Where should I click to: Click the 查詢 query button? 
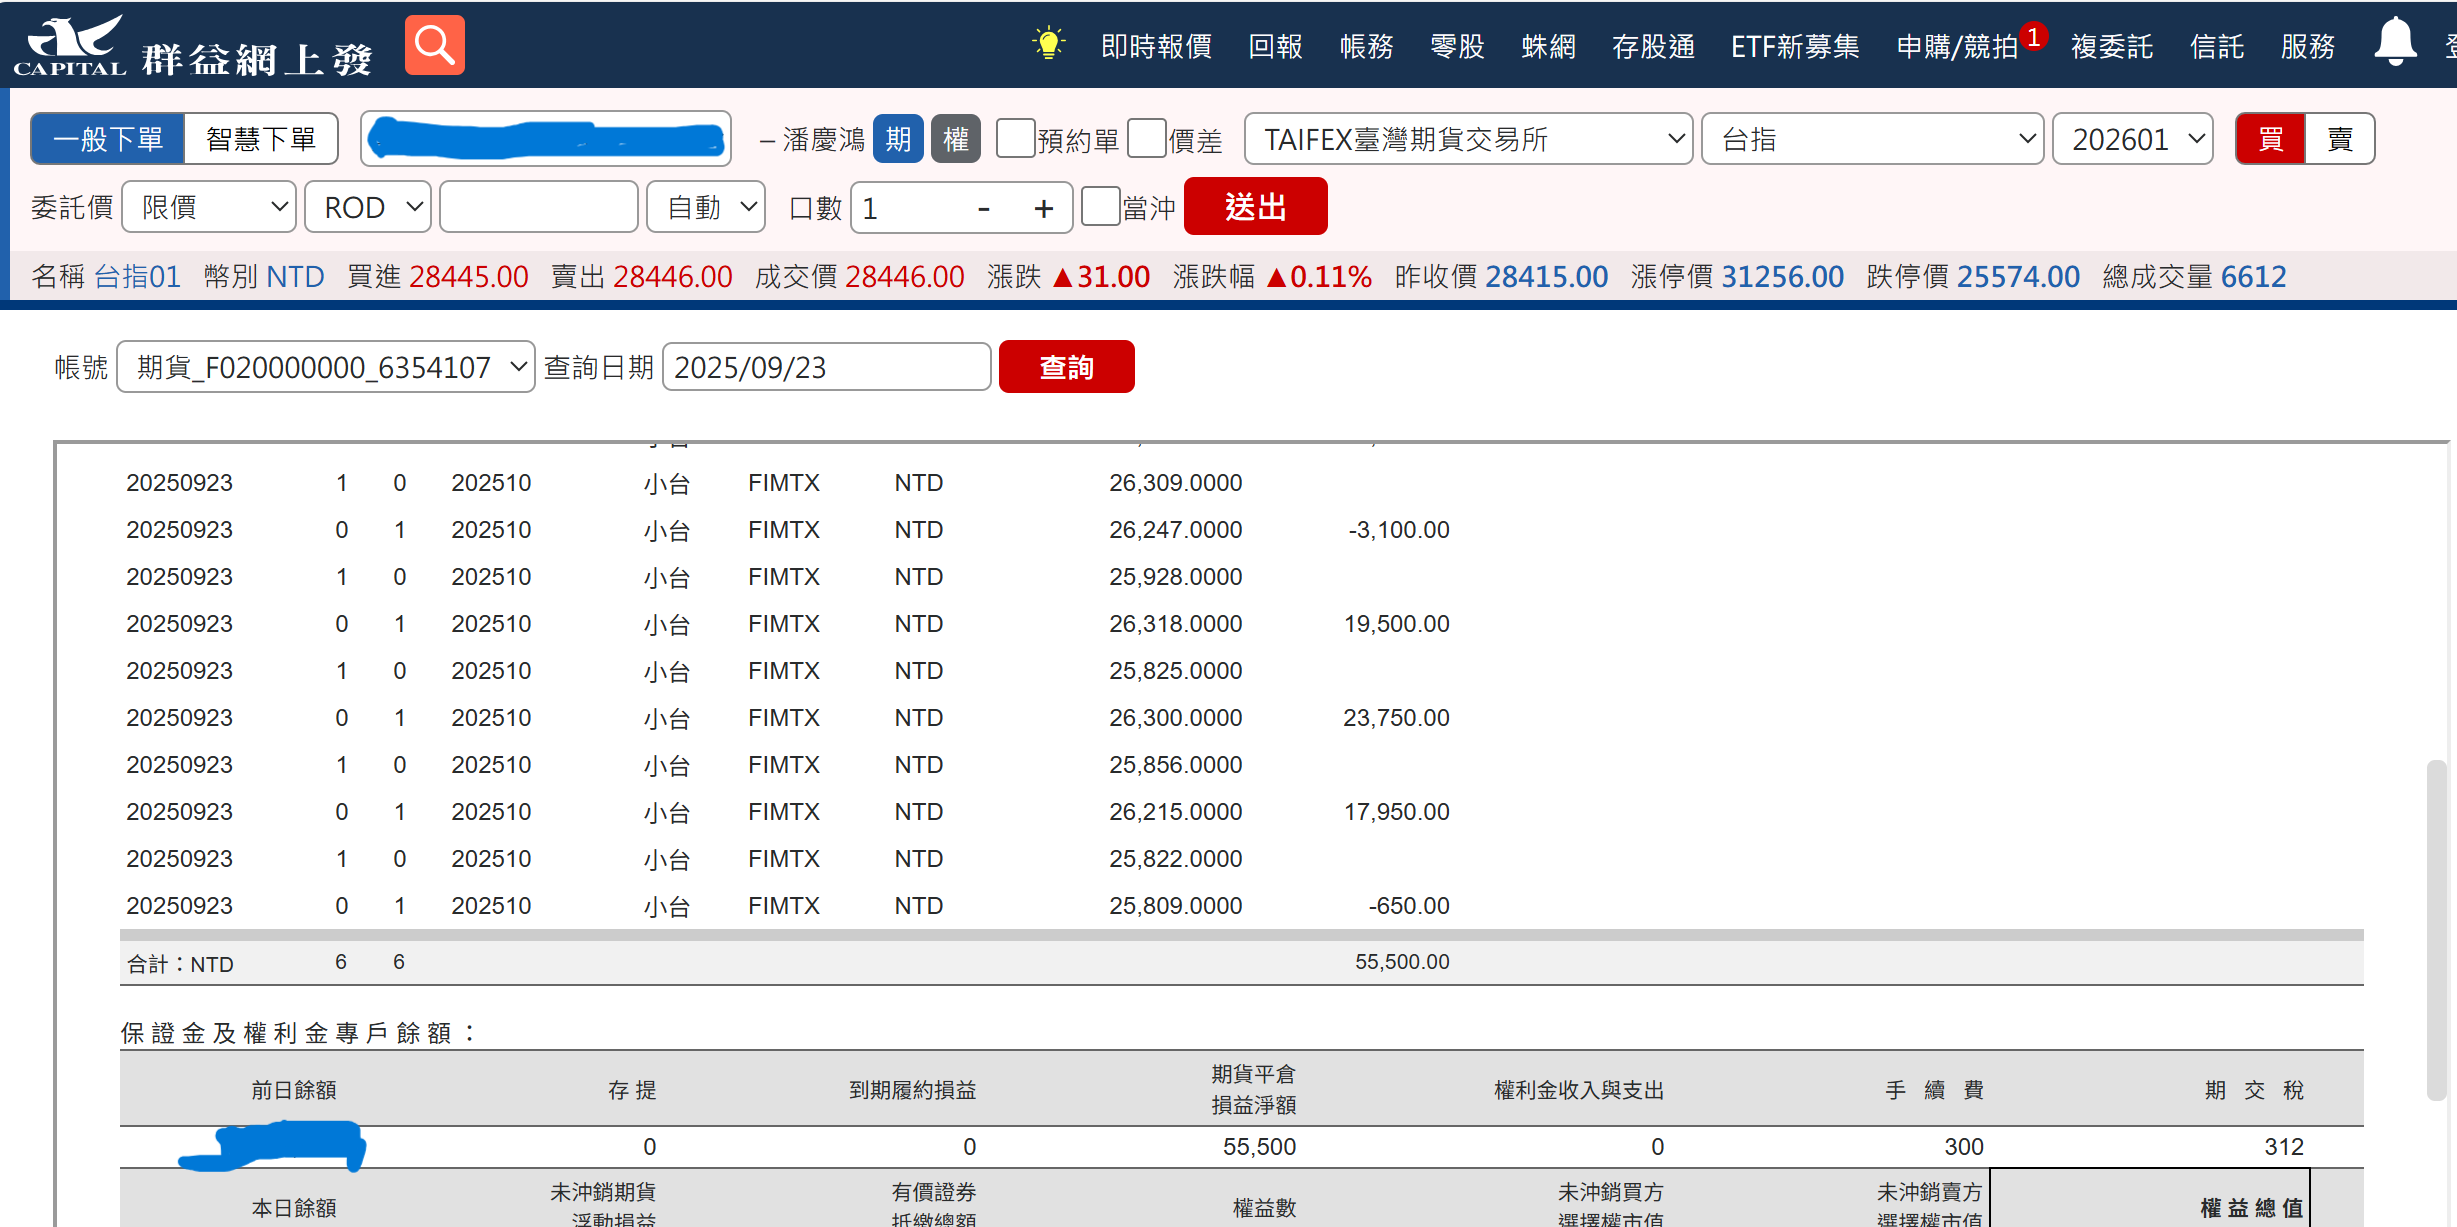pyautogui.click(x=1066, y=367)
